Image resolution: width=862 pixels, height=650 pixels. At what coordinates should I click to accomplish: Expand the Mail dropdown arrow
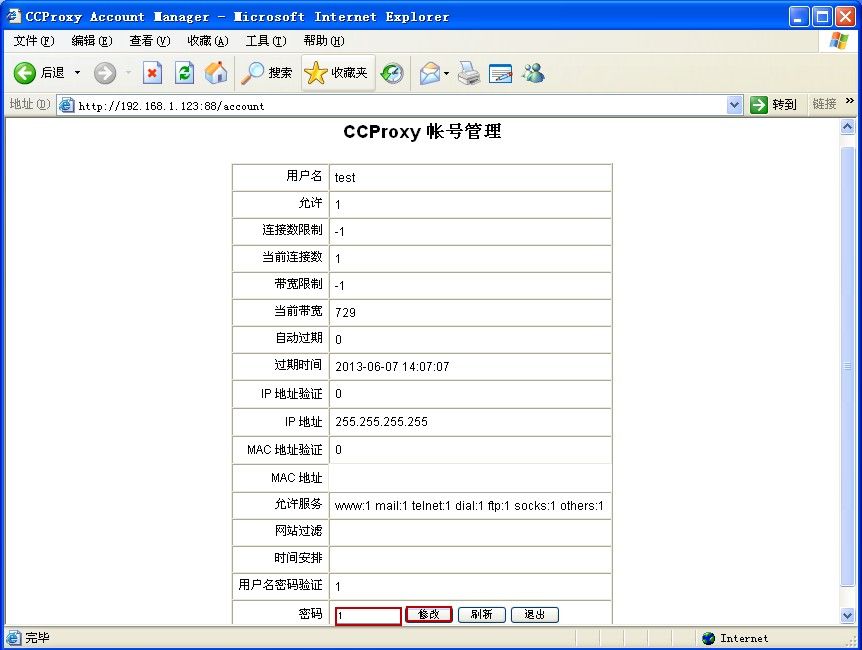coord(446,73)
